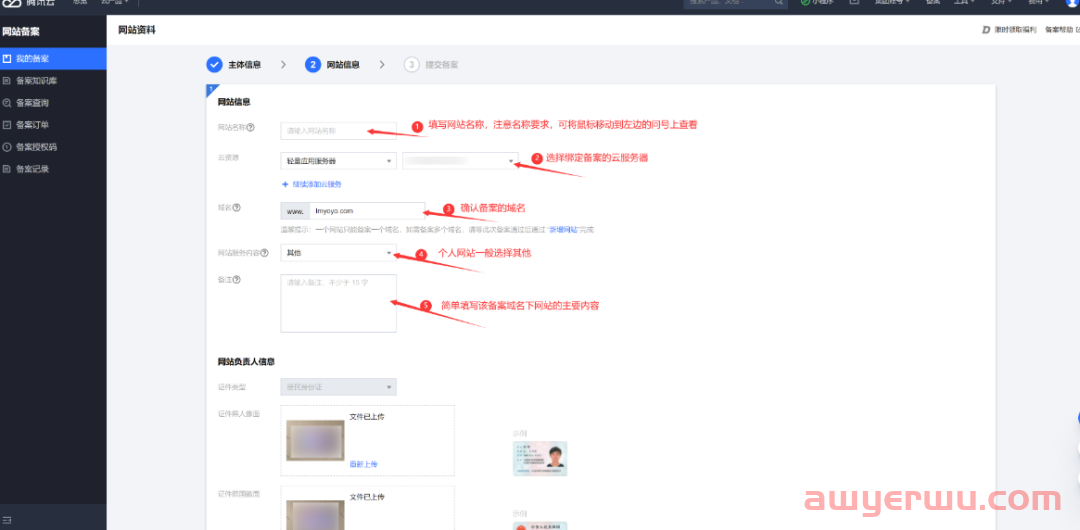
Task: Click 总览 in the top bar
Action: point(80,2)
